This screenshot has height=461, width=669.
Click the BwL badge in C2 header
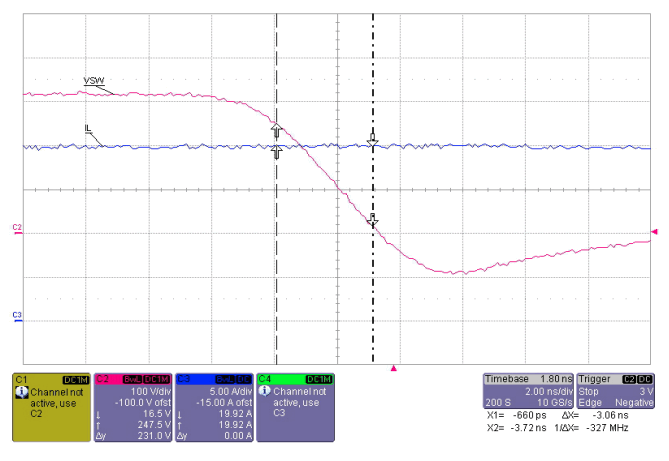coord(133,379)
